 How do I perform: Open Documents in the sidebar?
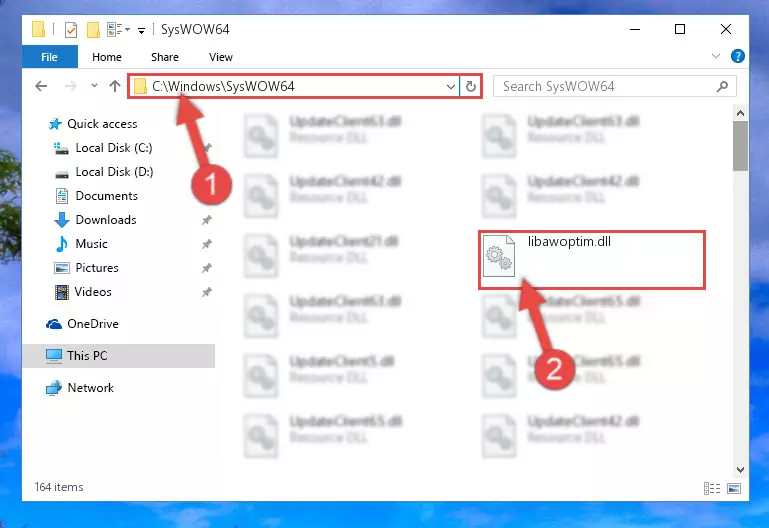point(106,196)
